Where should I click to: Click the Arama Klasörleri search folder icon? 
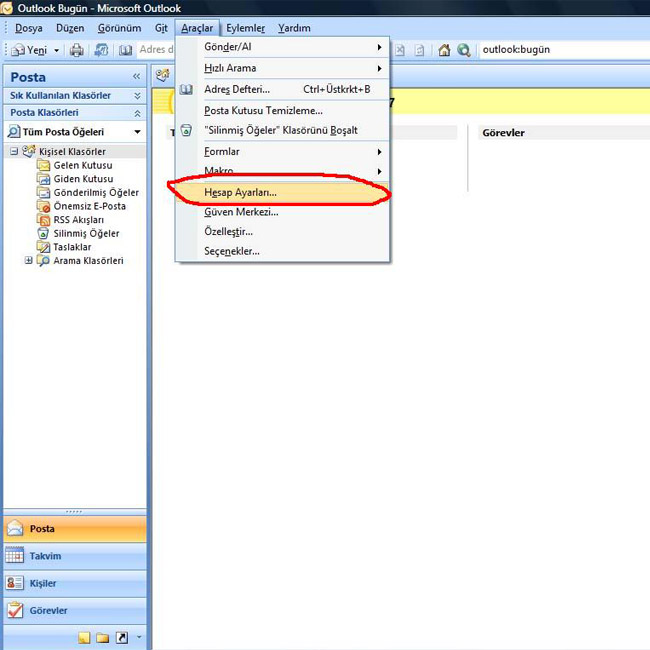43,261
